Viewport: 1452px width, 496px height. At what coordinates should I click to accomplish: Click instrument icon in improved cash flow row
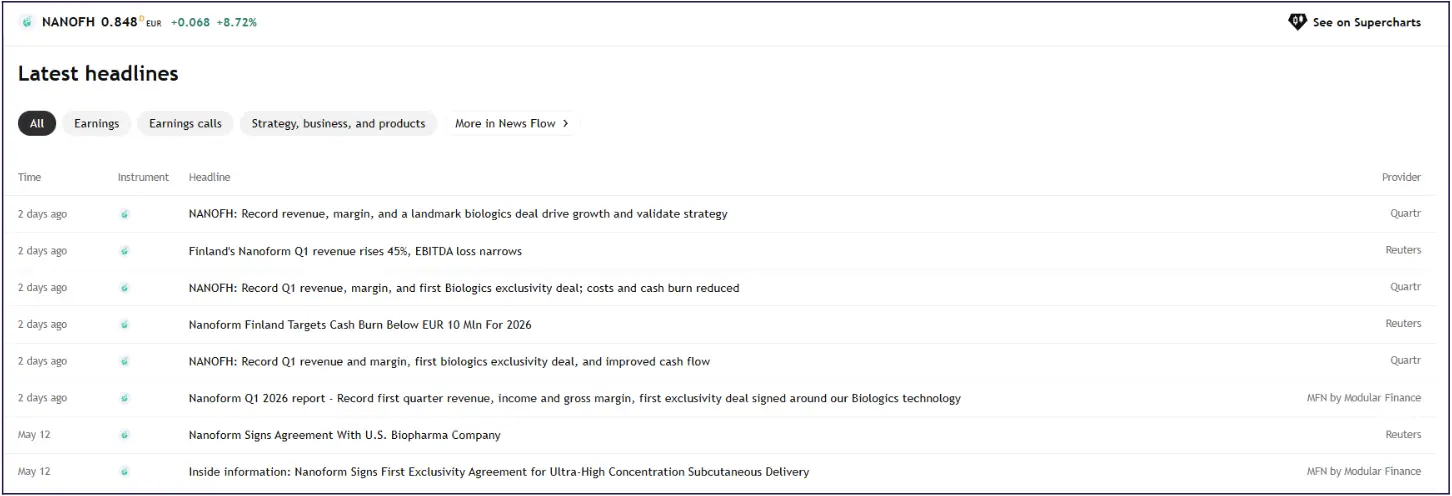point(125,361)
